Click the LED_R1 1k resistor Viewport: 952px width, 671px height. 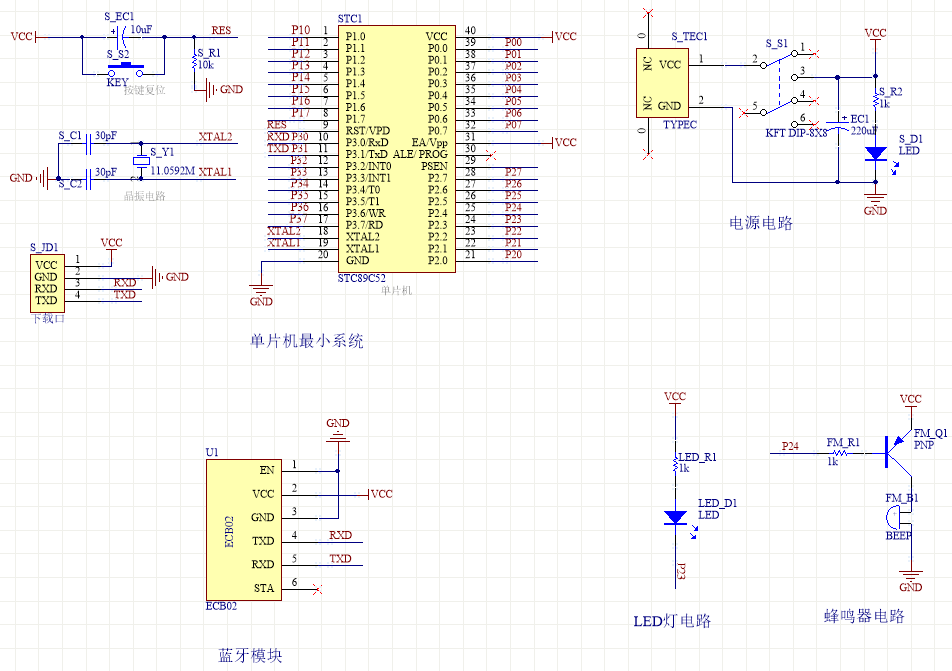[675, 465]
